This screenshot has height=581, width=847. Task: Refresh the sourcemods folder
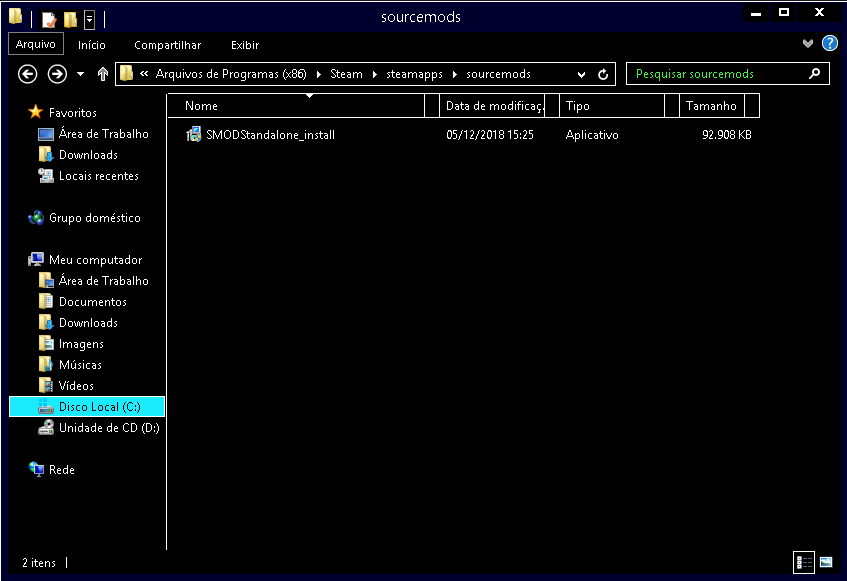(x=603, y=75)
